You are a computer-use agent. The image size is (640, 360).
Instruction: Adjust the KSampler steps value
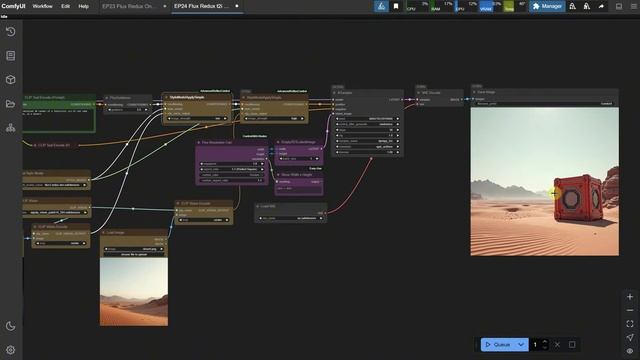click(367, 130)
